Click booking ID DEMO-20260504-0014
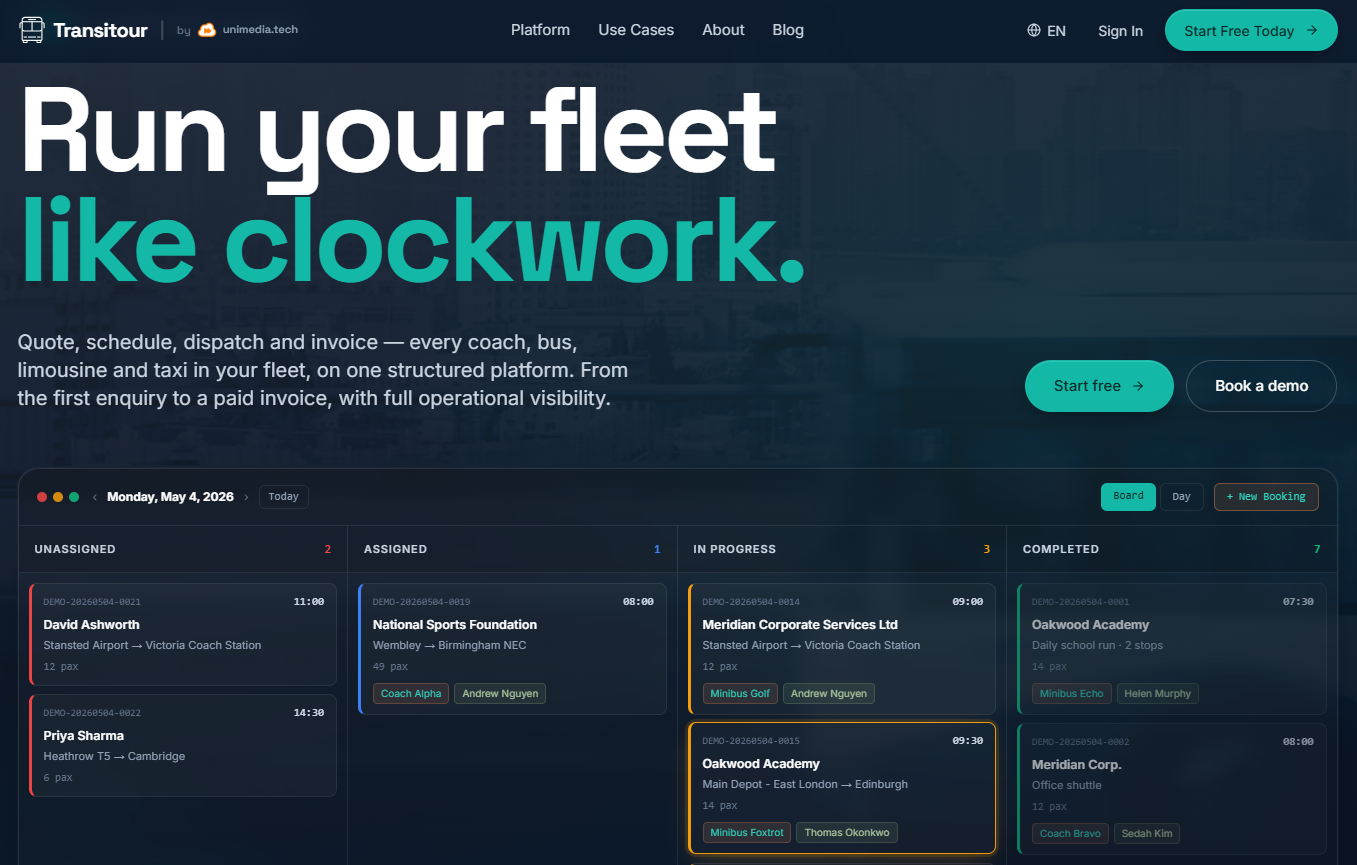 coord(751,602)
